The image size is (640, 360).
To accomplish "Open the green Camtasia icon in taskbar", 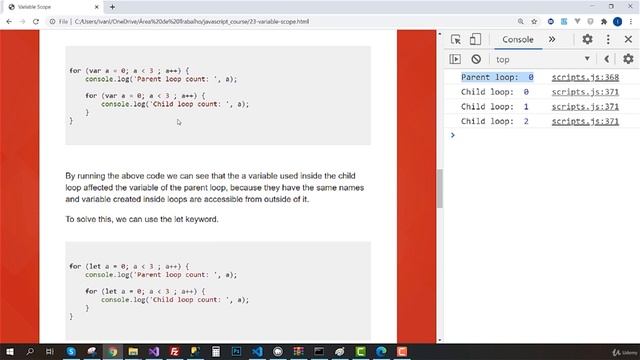I will [x=361, y=351].
